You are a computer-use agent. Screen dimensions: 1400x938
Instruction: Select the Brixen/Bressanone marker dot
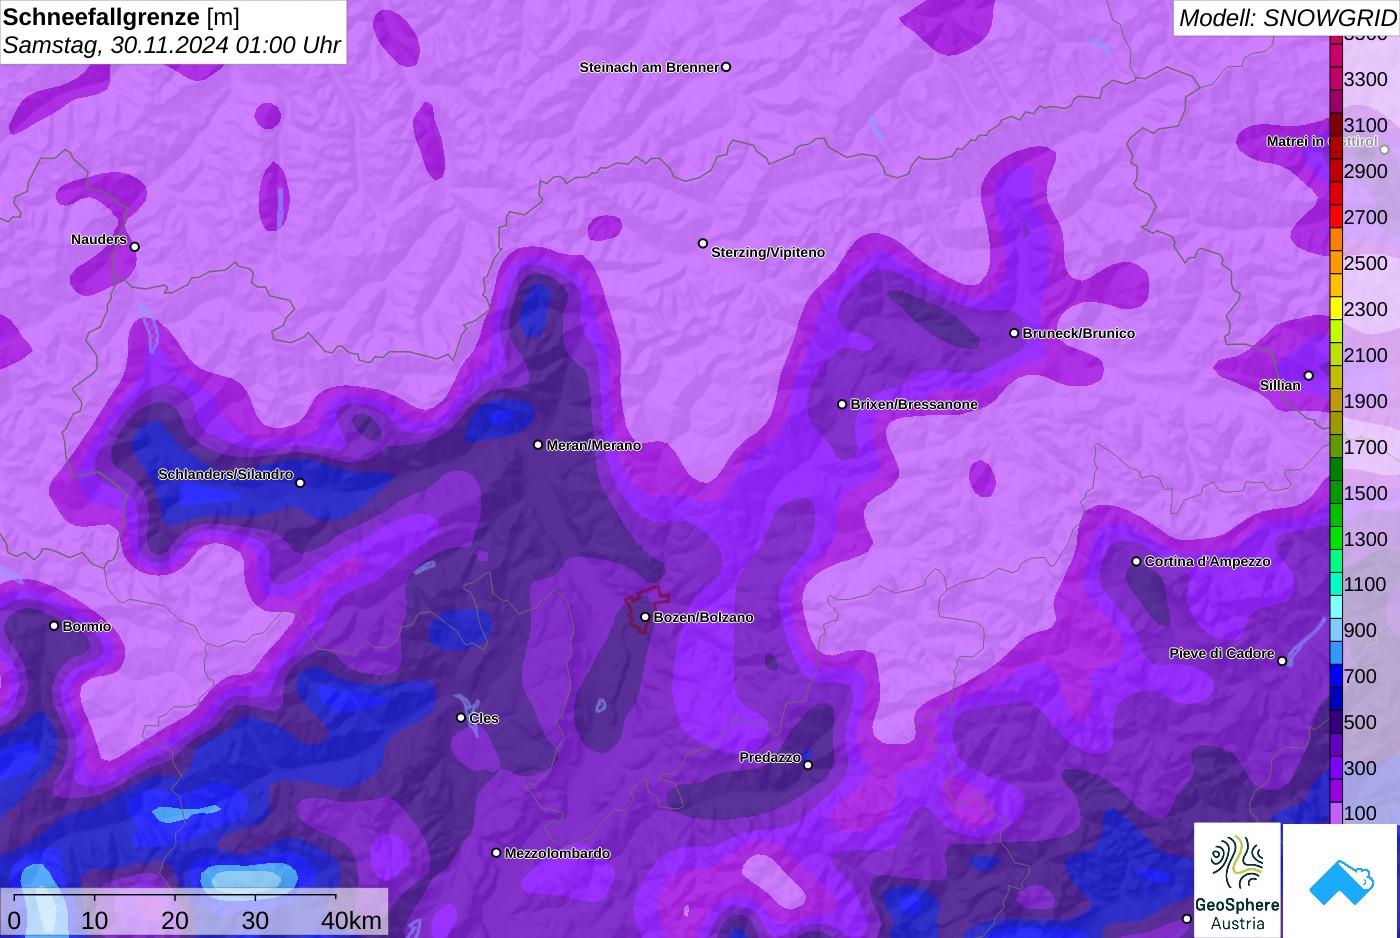click(x=842, y=404)
